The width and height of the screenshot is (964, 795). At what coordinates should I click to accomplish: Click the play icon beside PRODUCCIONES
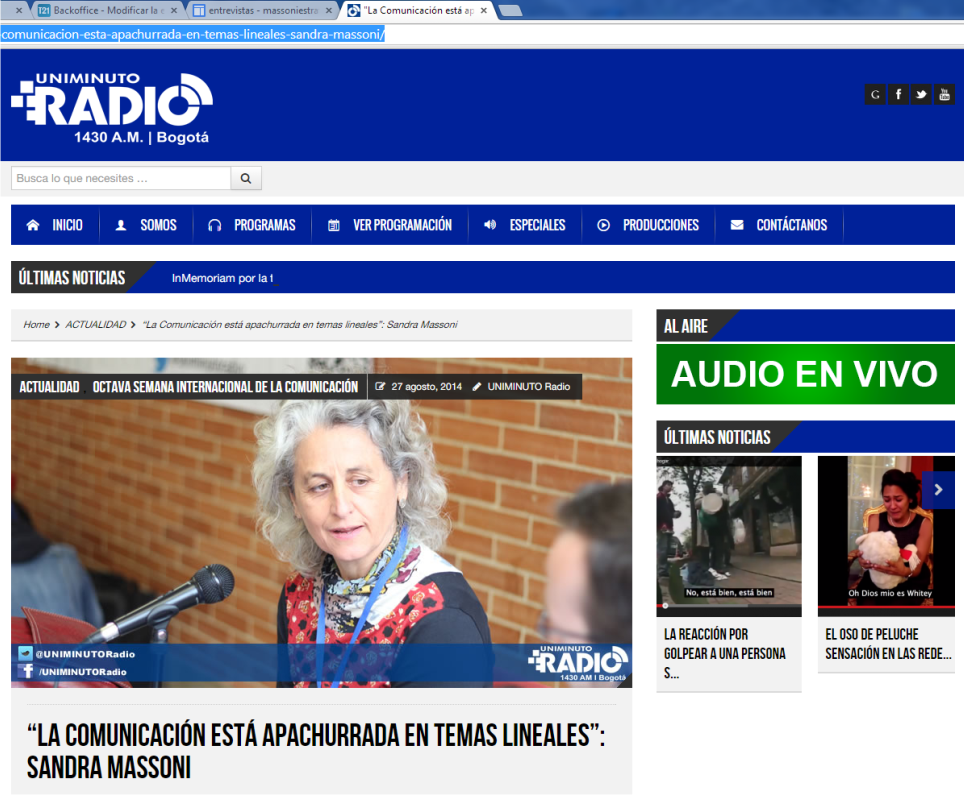pyautogui.click(x=605, y=225)
